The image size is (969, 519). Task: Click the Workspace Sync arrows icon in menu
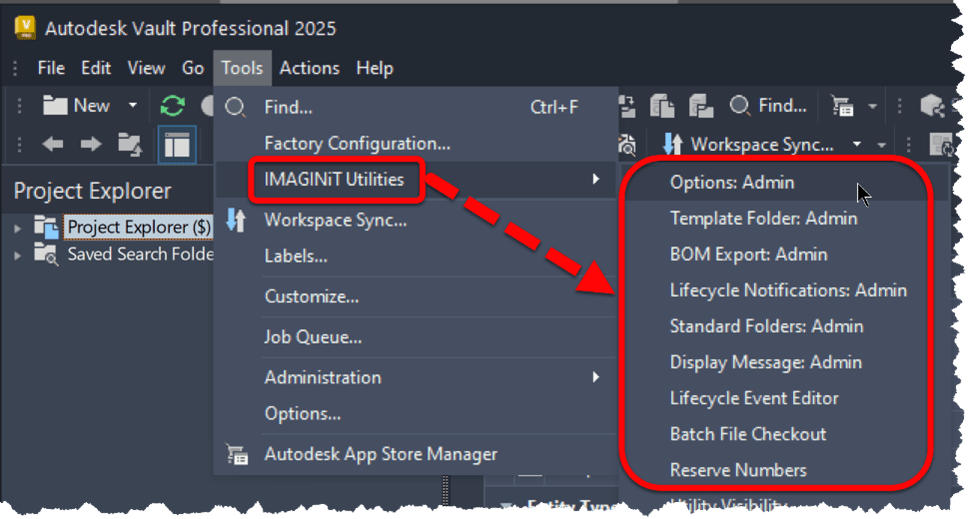coord(235,220)
